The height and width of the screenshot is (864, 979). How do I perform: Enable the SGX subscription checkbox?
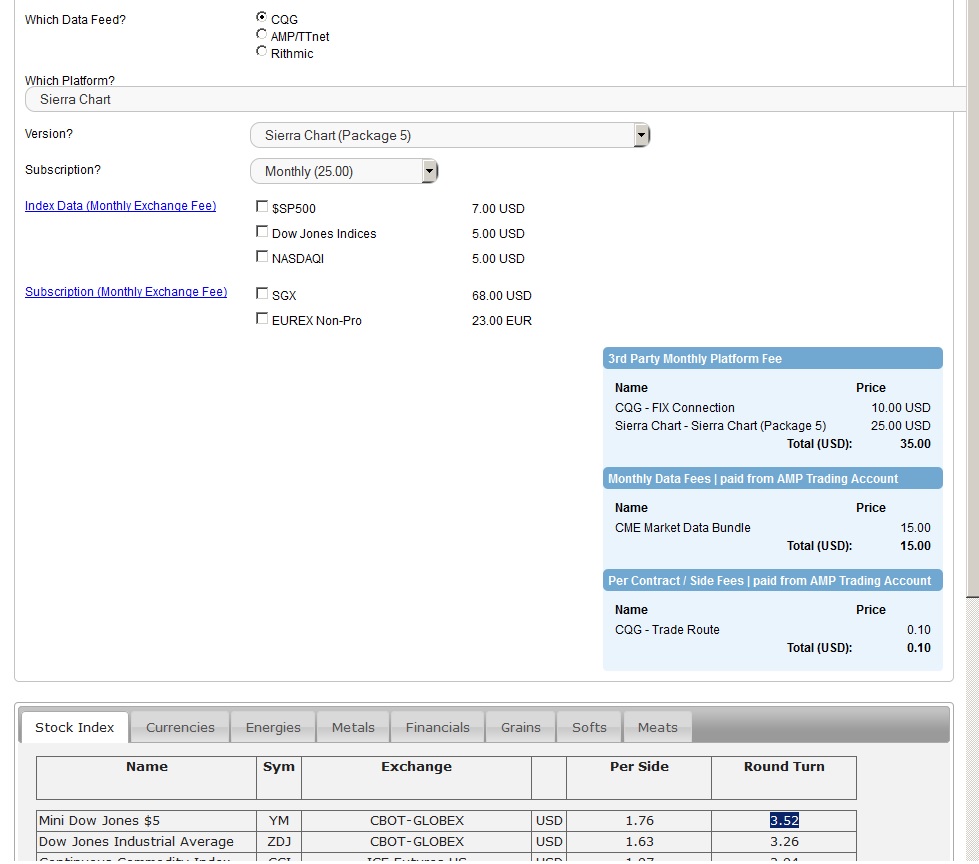click(262, 294)
